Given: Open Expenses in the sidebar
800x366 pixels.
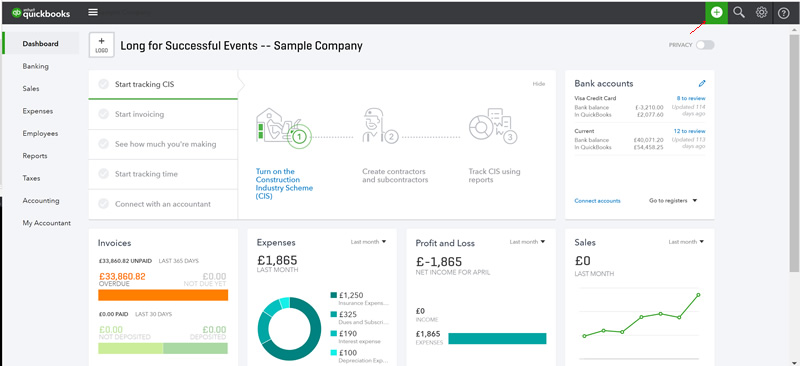Looking at the screenshot, I should point(37,111).
